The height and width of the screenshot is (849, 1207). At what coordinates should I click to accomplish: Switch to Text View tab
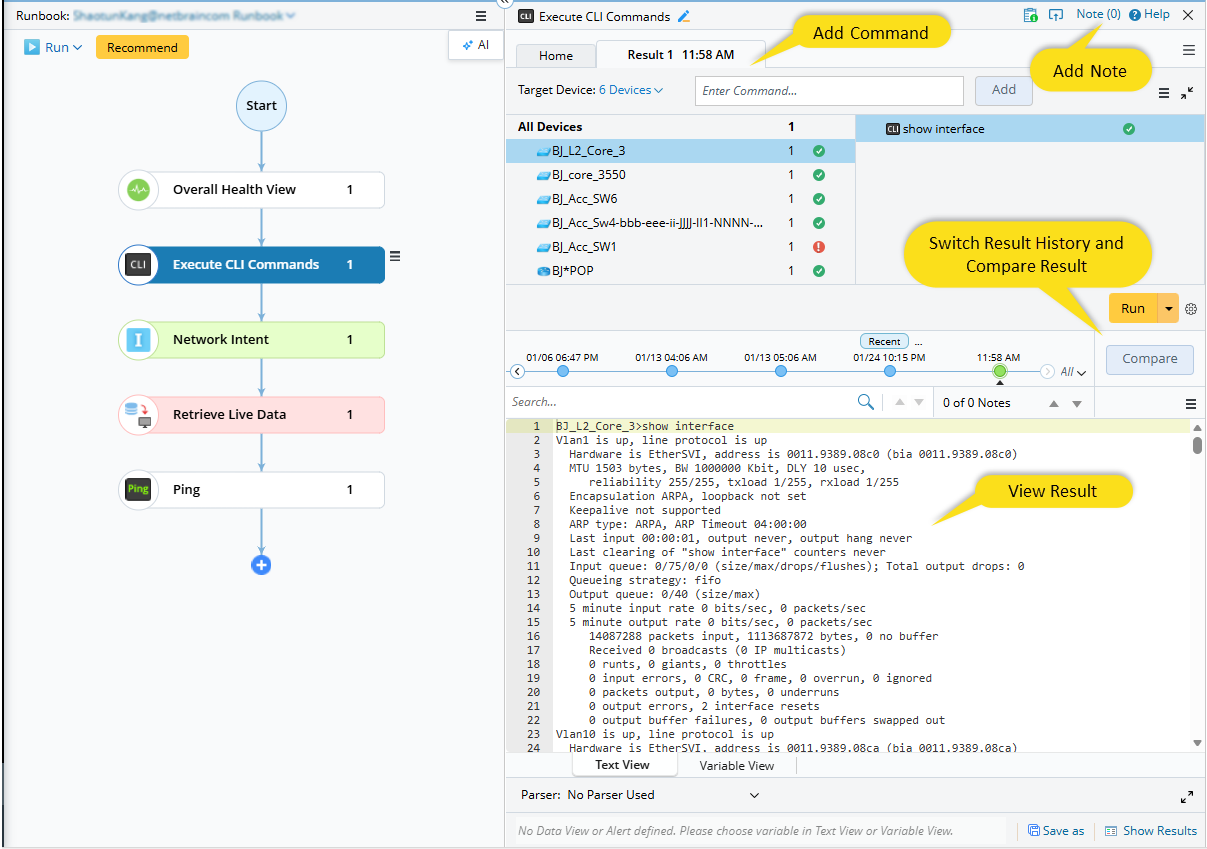[x=623, y=765]
